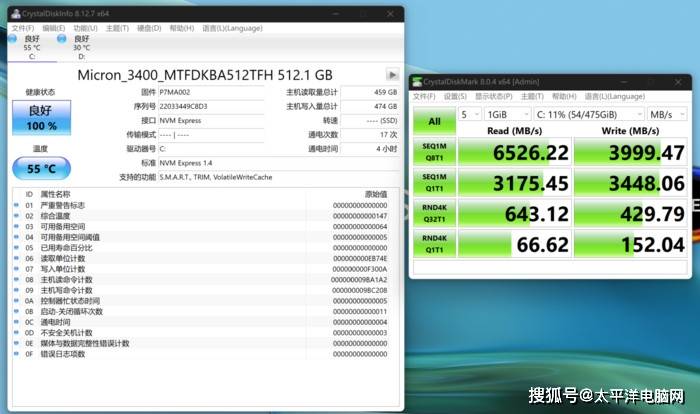
Task: Click status dot for attribute 01 严重警告标志
Action: (x=15, y=205)
